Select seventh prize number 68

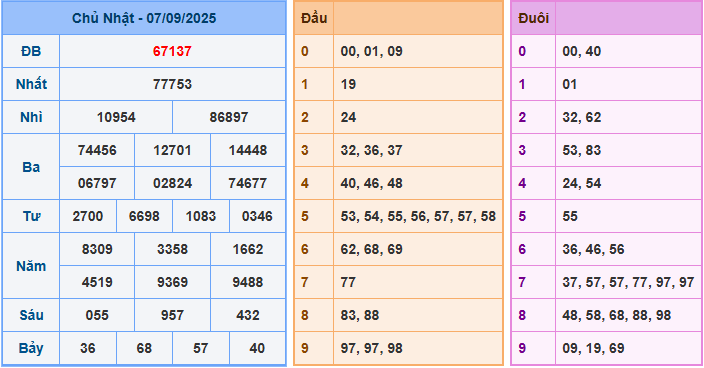click(x=144, y=348)
